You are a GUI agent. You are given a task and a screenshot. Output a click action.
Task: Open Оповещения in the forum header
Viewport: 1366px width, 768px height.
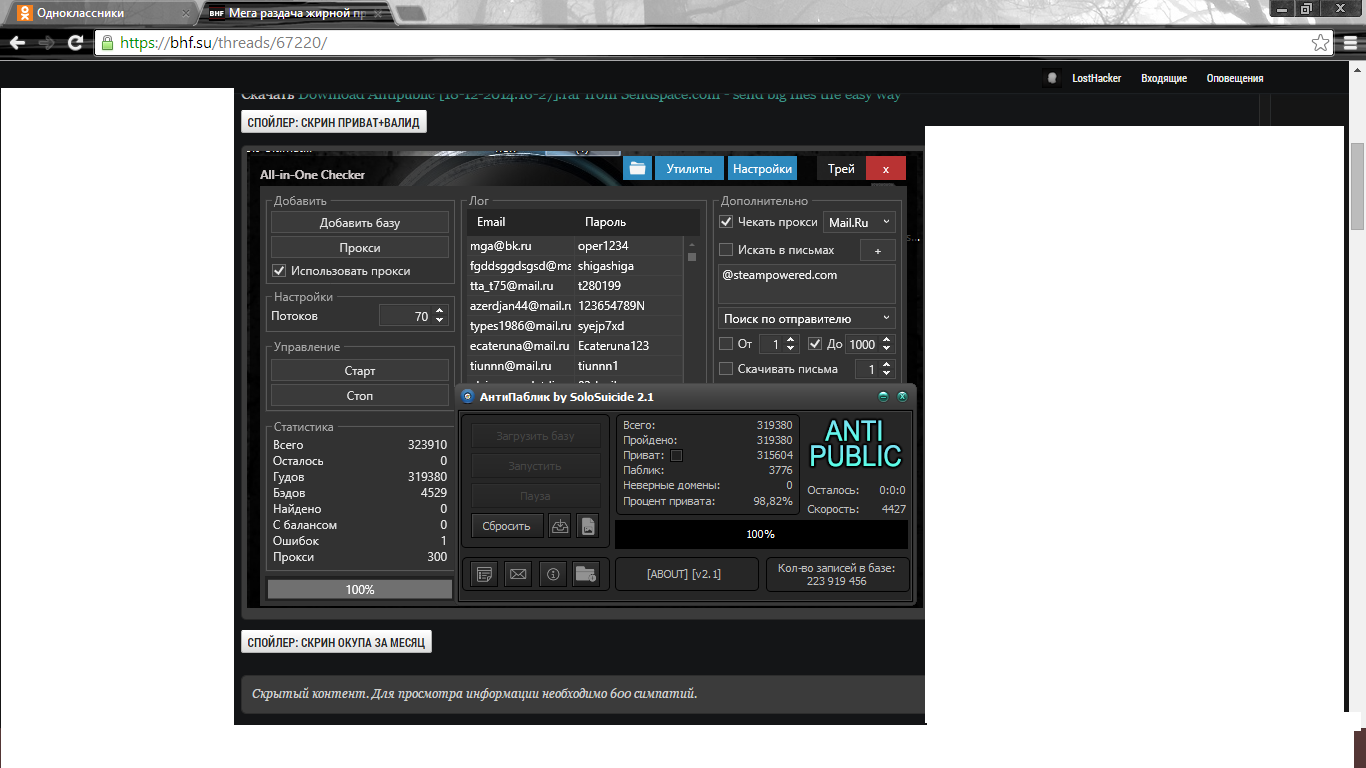click(x=1235, y=78)
